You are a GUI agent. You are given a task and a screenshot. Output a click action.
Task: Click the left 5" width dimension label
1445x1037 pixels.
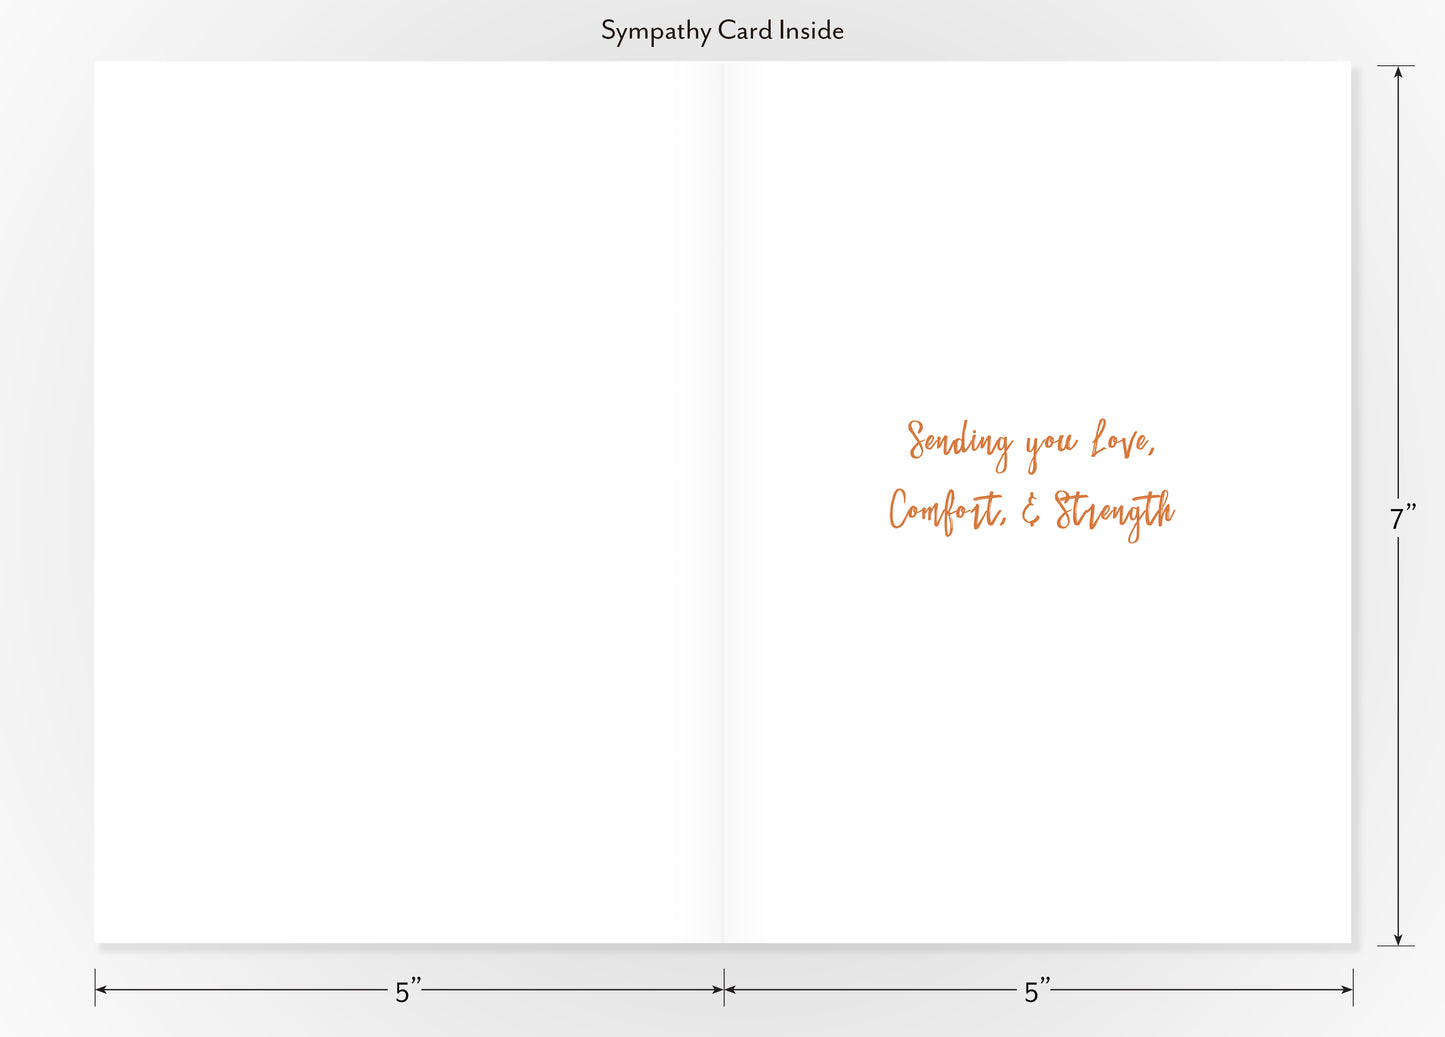pos(406,989)
